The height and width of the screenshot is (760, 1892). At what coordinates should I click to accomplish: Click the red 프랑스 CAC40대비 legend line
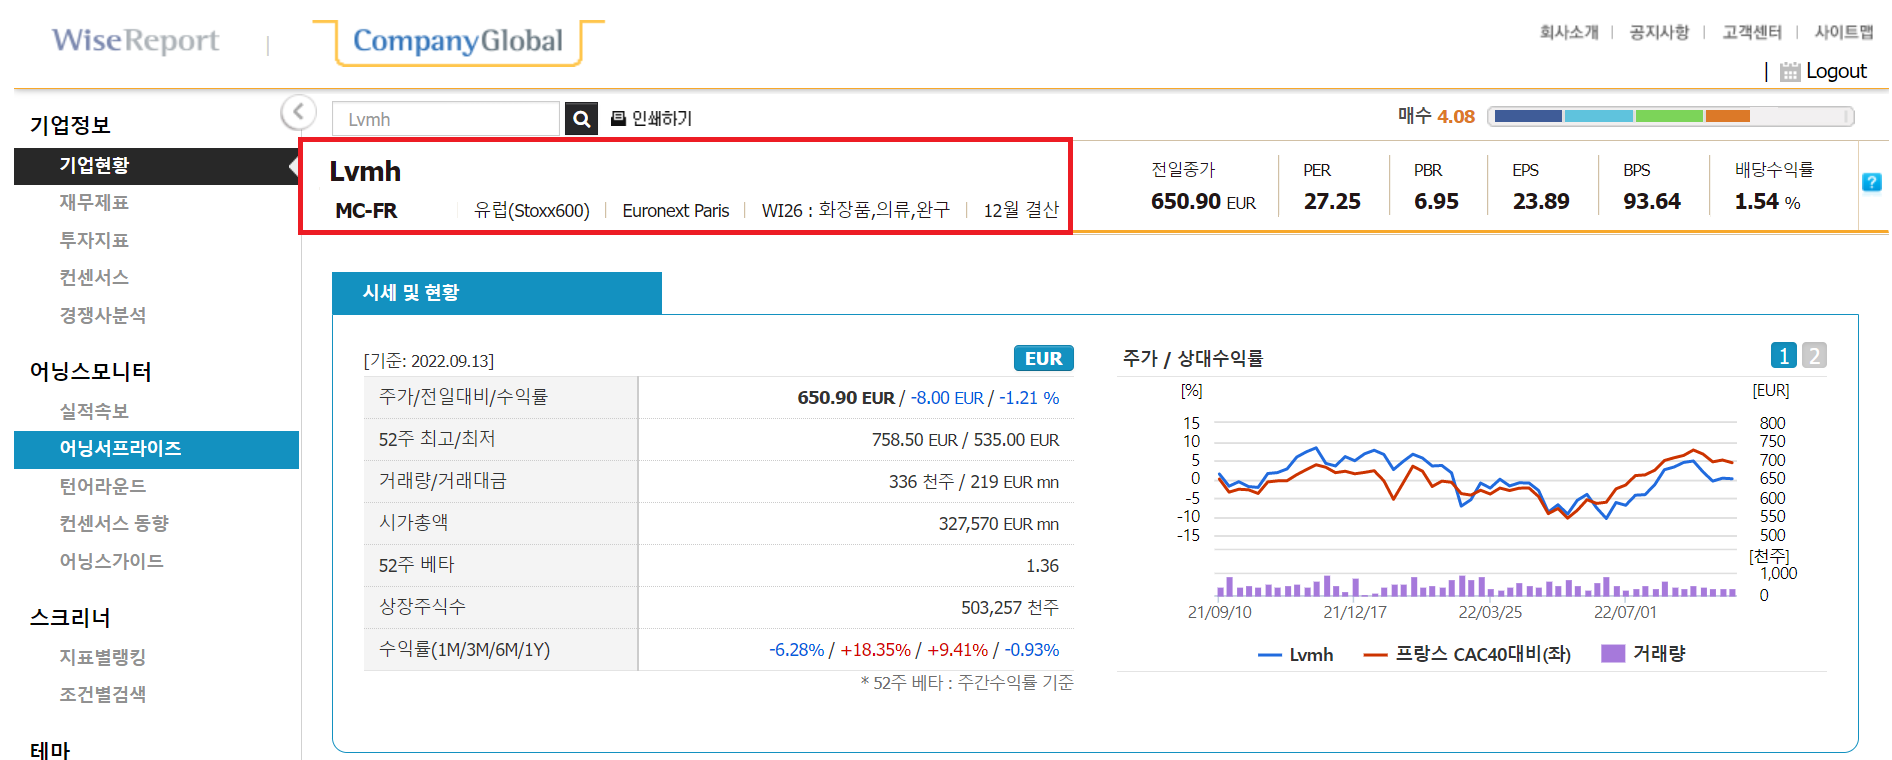pyautogui.click(x=1375, y=655)
